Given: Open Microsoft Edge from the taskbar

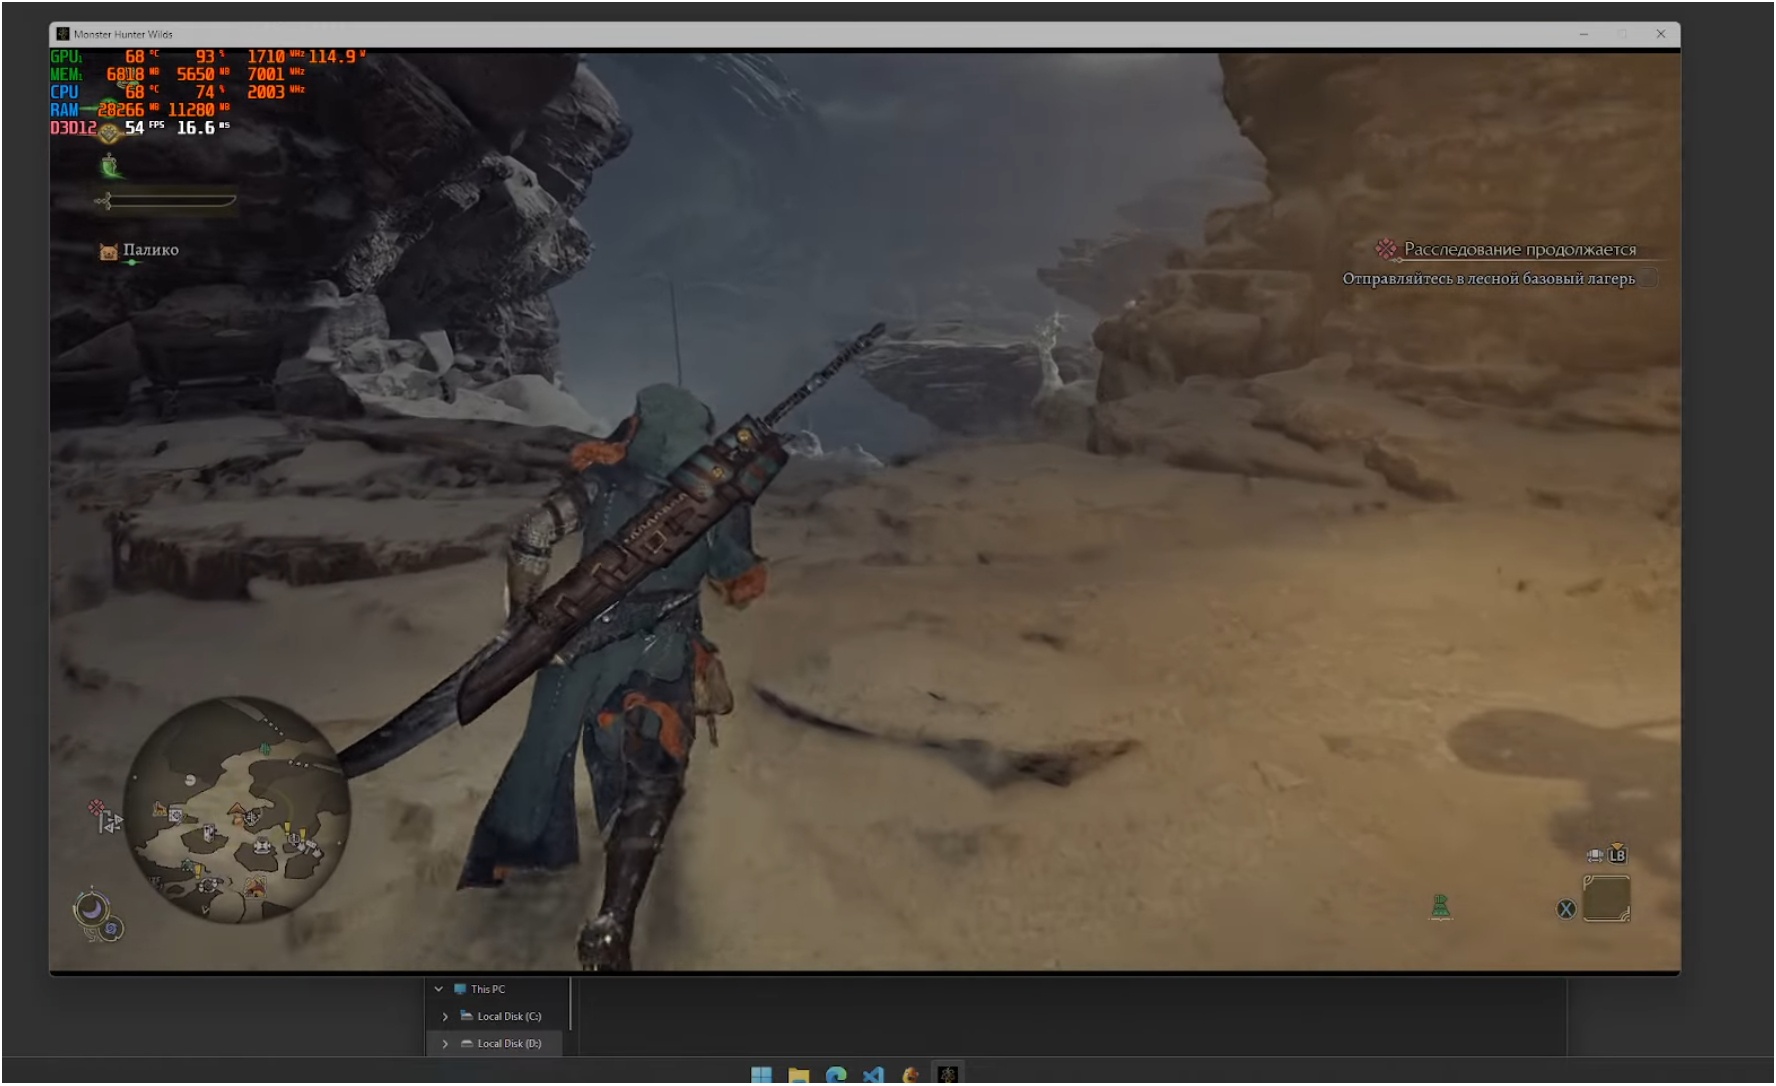Looking at the screenshot, I should point(836,1075).
